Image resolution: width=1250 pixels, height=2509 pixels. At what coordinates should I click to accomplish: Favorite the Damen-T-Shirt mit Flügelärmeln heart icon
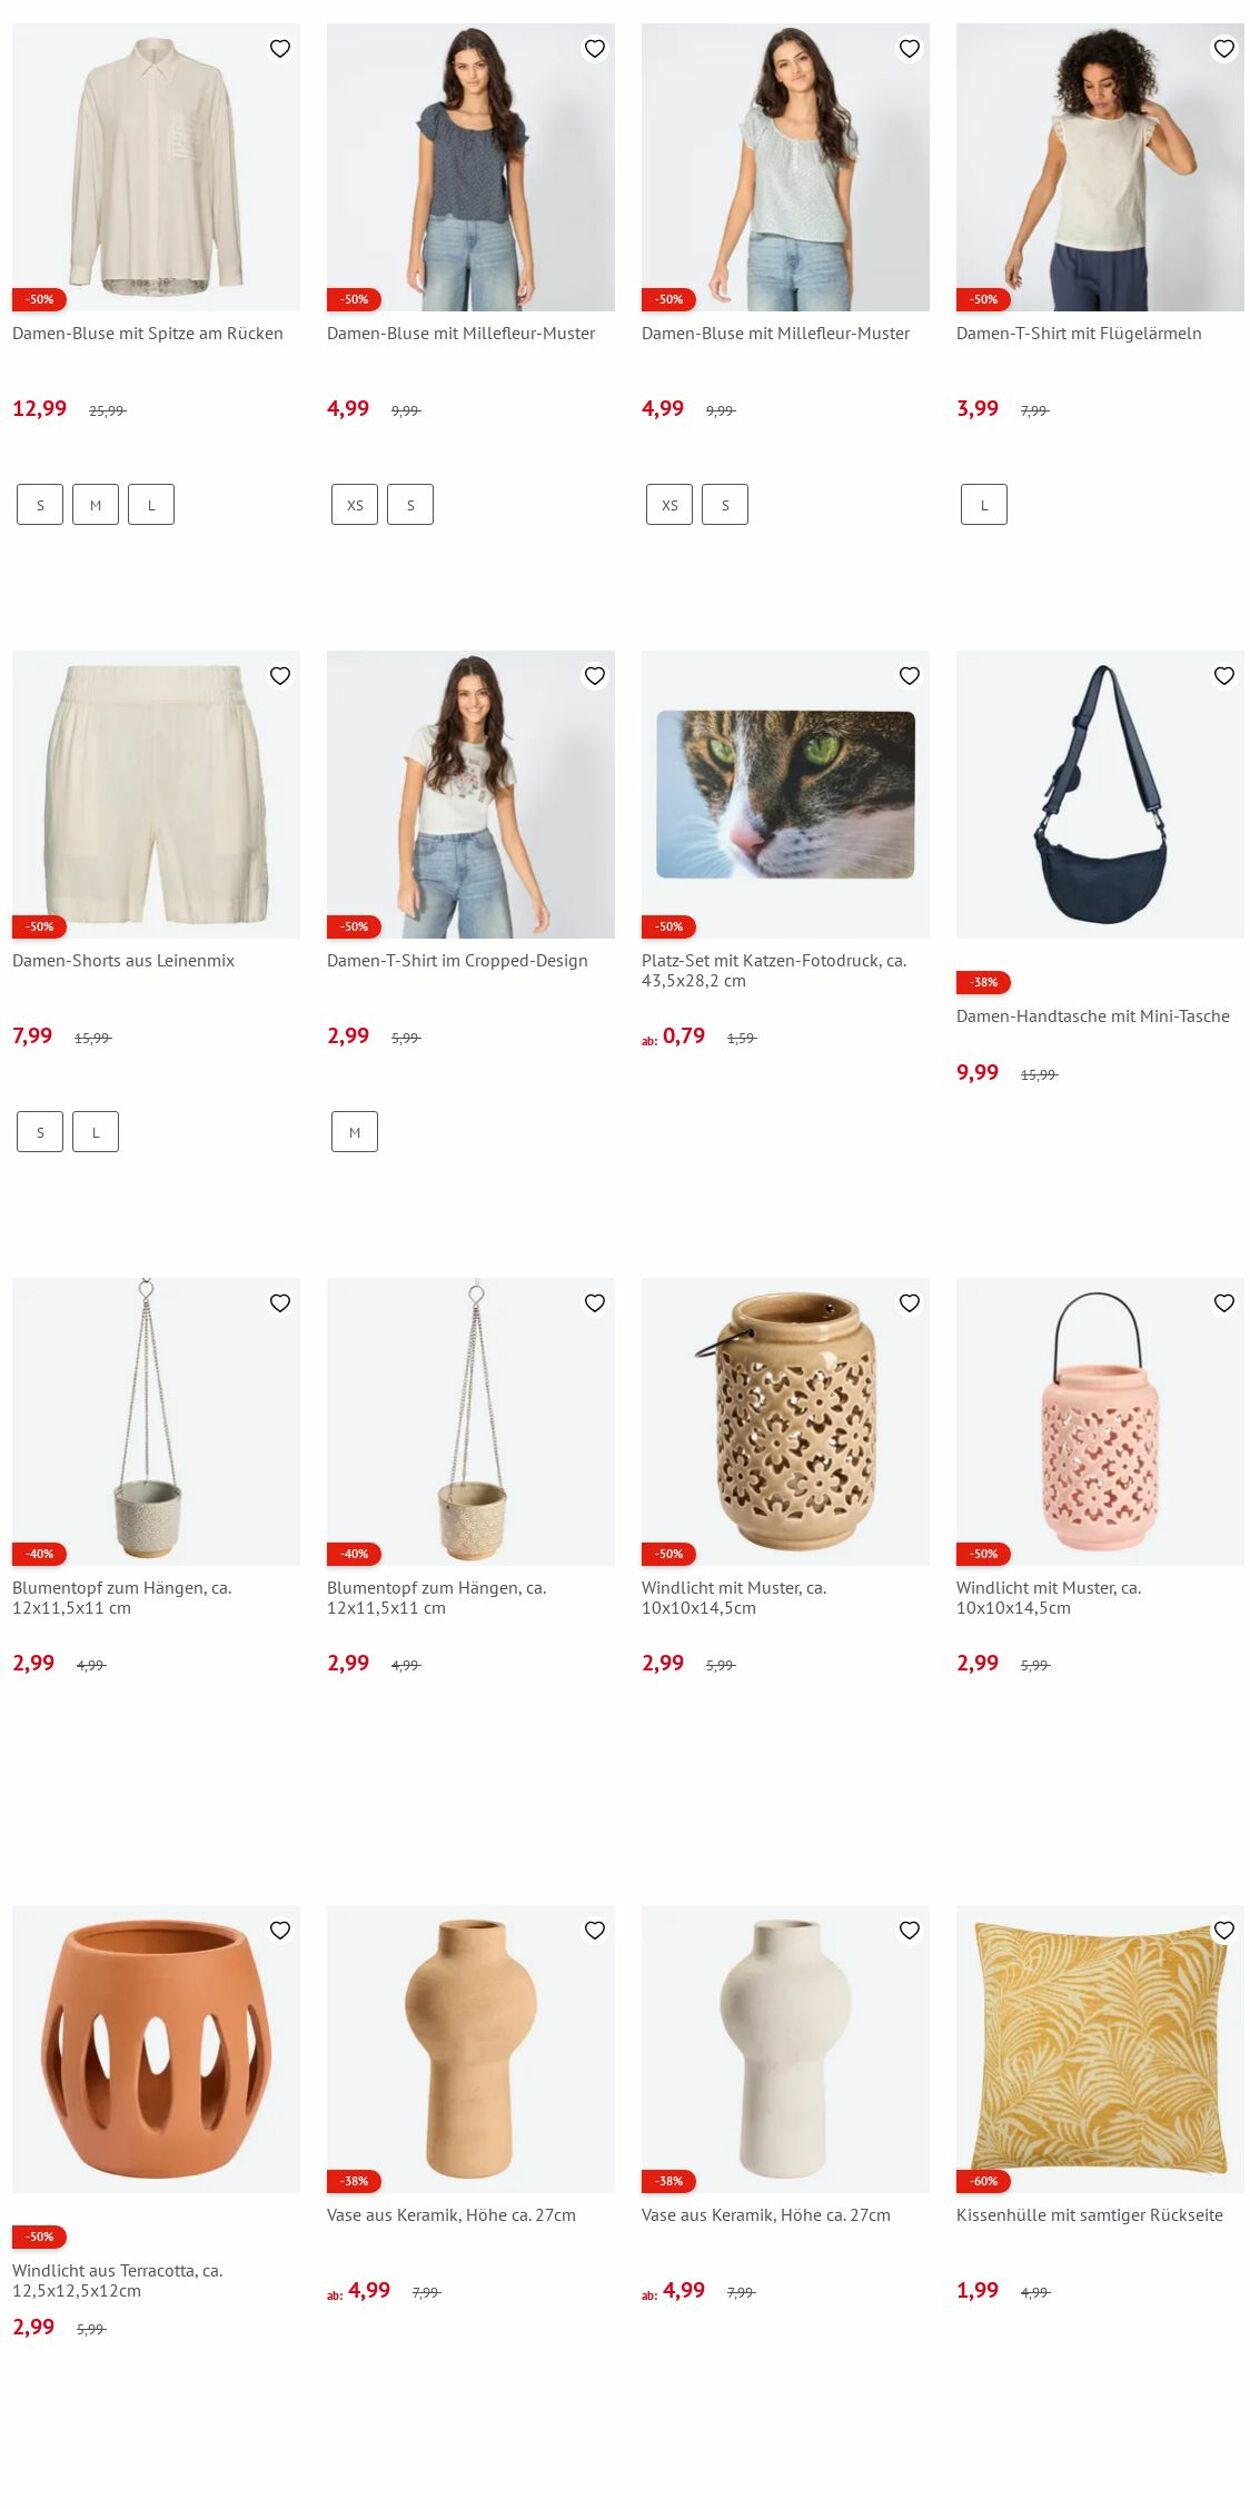[x=1224, y=48]
